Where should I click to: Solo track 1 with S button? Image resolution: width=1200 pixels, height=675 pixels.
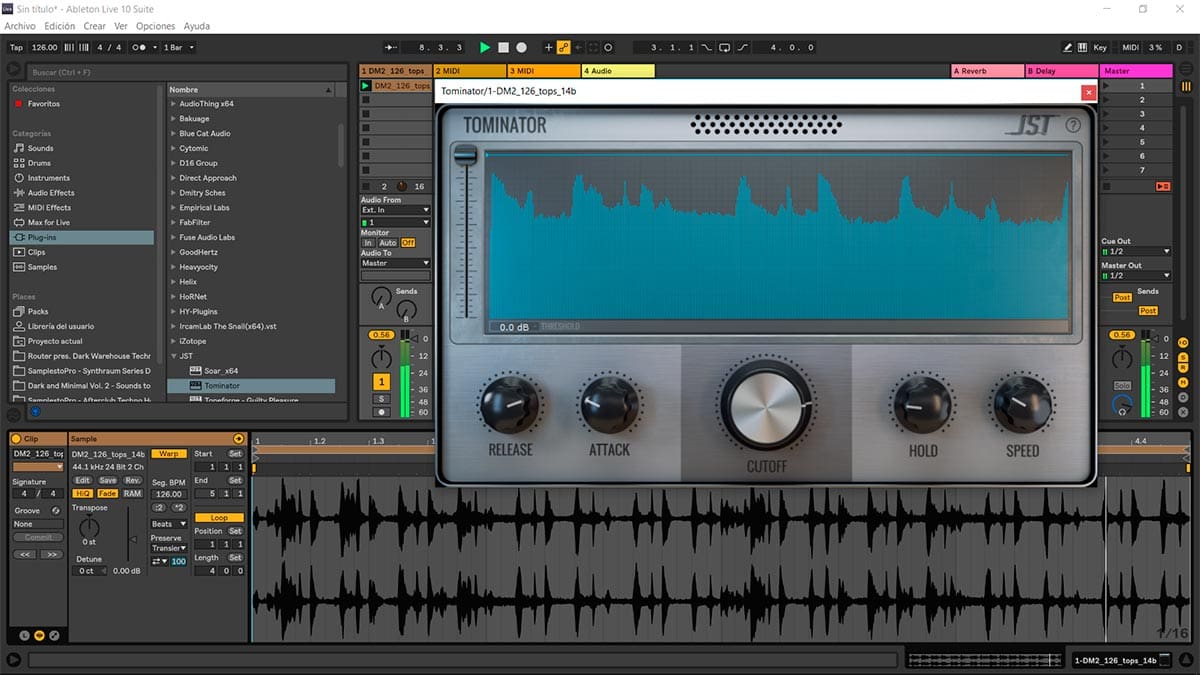pos(381,398)
